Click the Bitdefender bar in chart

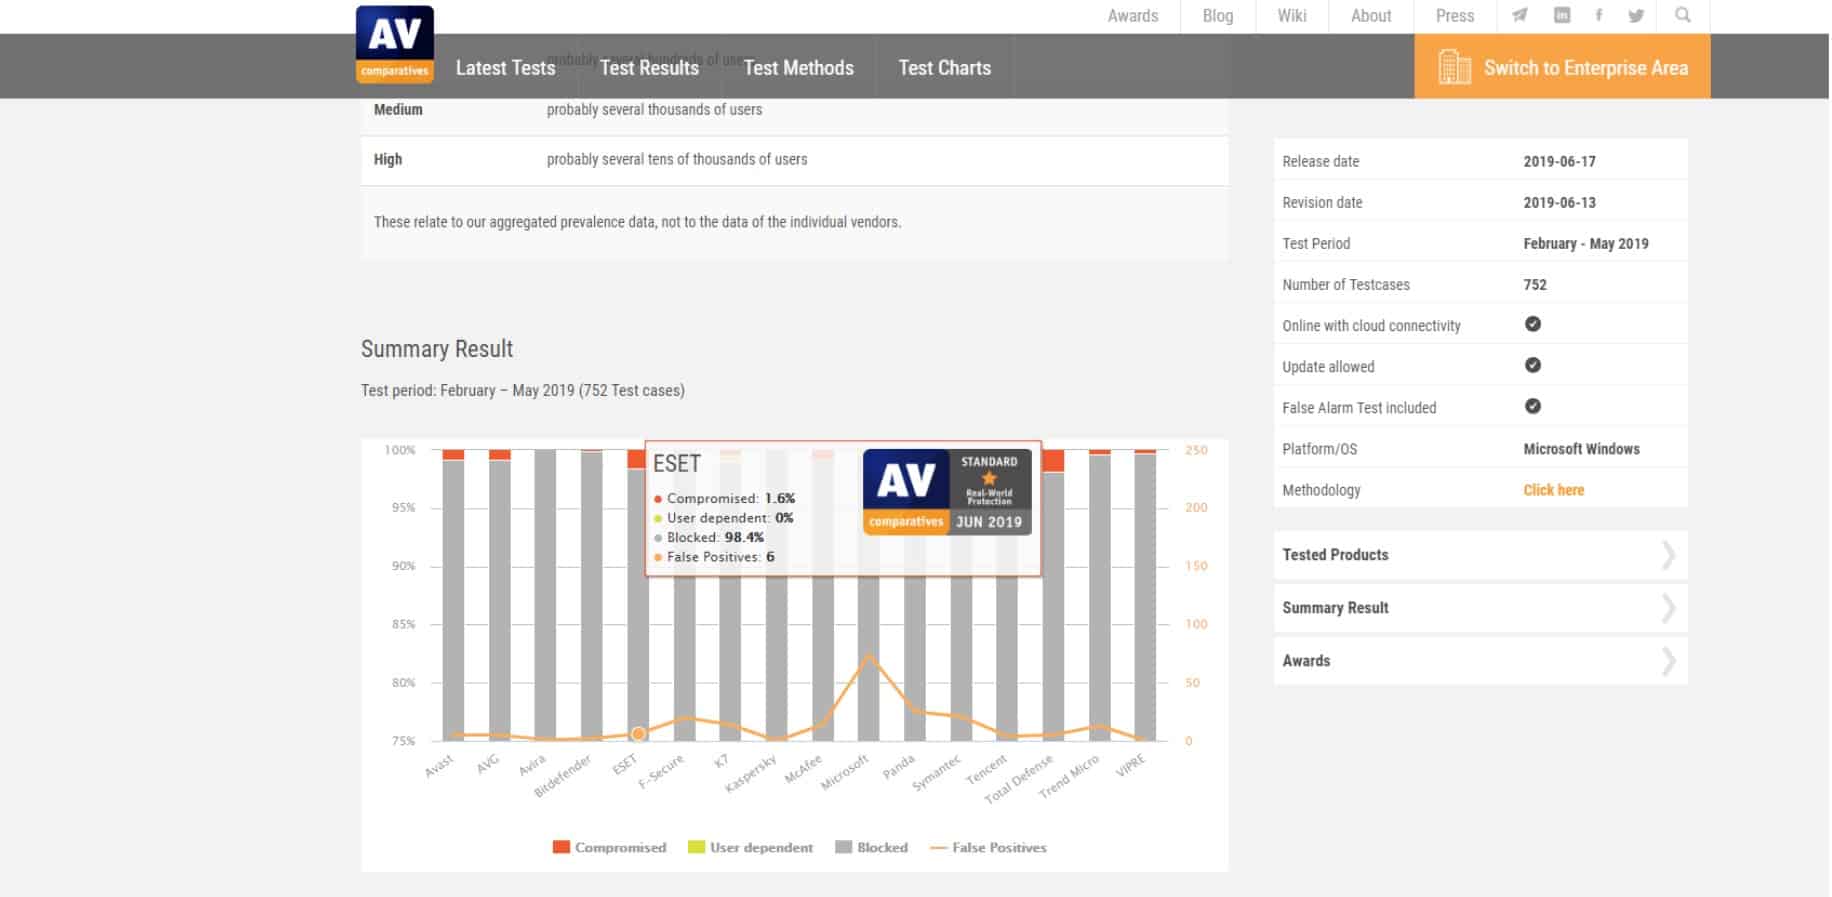[x=591, y=595]
